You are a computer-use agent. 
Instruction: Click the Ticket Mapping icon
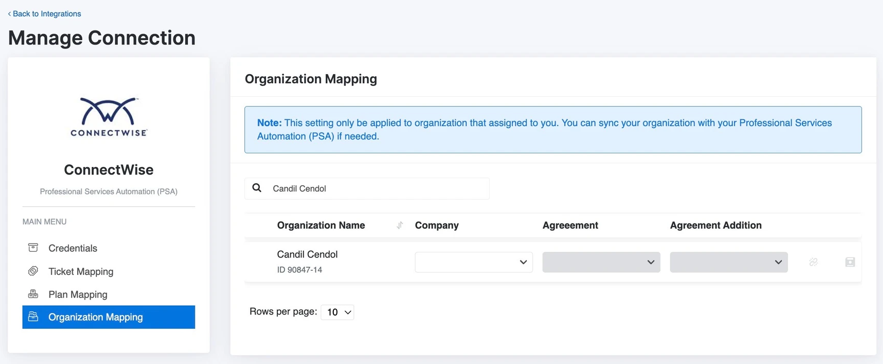coord(33,272)
